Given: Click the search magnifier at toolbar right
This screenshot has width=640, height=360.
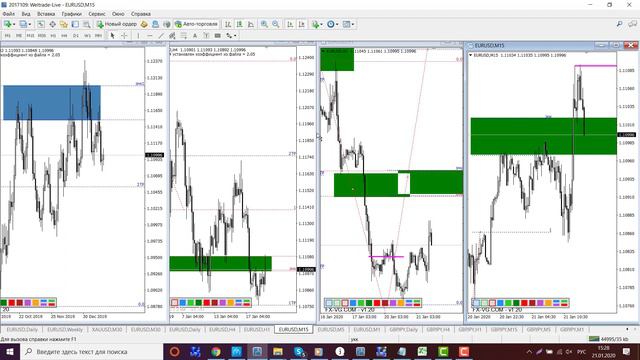Looking at the screenshot, I should pyautogui.click(x=620, y=24).
